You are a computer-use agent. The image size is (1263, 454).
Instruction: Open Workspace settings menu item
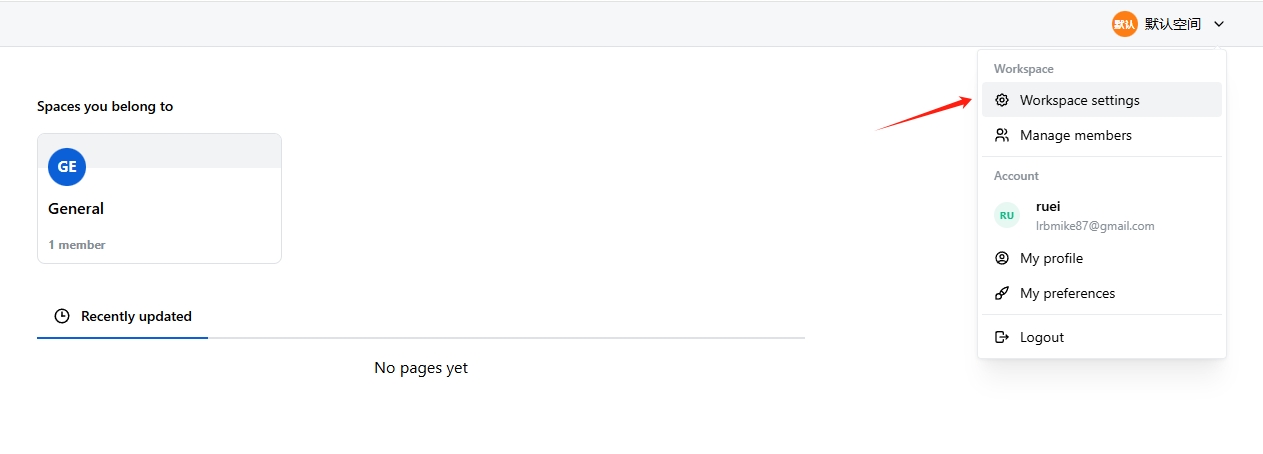click(x=1080, y=100)
